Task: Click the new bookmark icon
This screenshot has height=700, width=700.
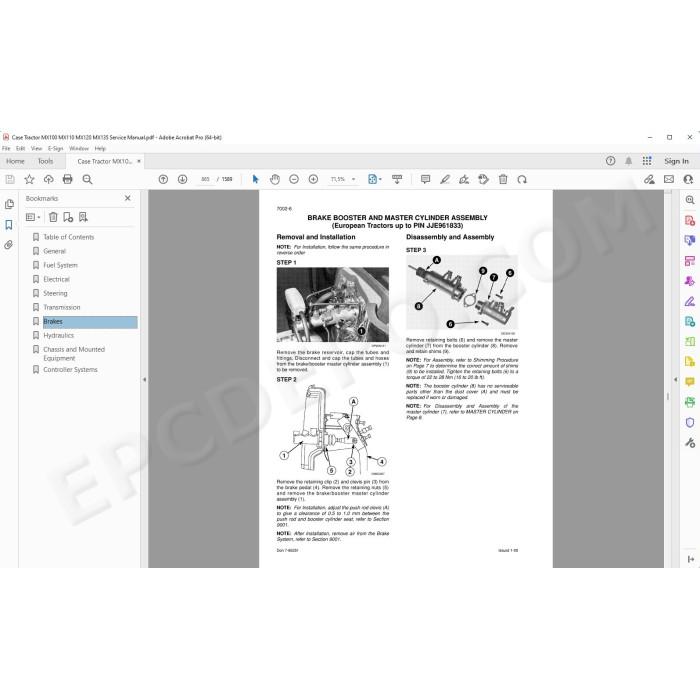Action: click(x=68, y=217)
